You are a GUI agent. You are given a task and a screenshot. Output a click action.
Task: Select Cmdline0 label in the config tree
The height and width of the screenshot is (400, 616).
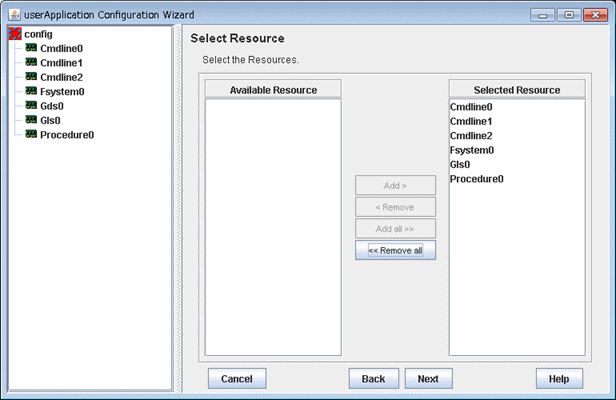[61, 48]
